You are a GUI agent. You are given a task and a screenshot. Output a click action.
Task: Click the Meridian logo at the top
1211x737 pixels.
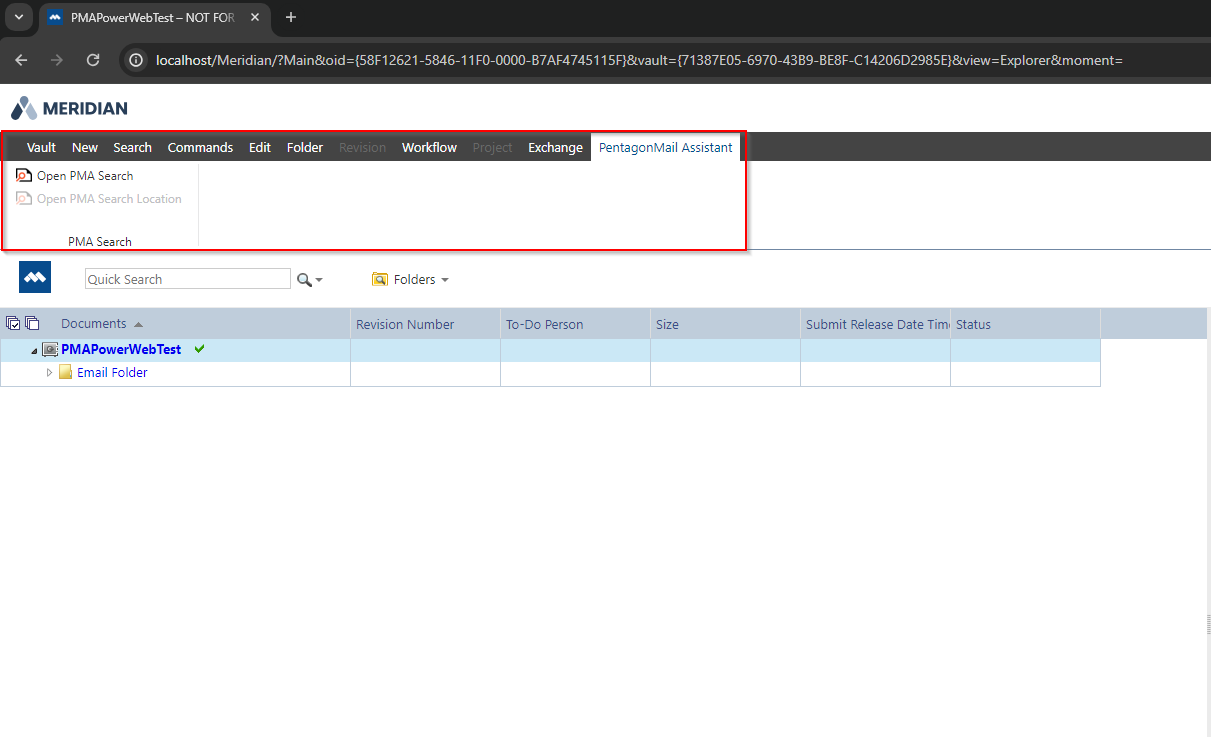click(70, 108)
